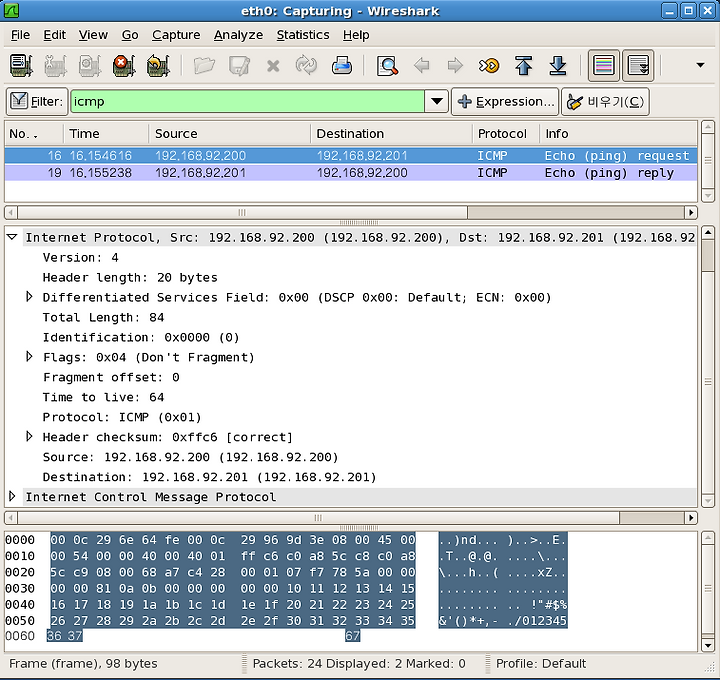The height and width of the screenshot is (680, 720).
Task: Select Destination: 192.168.92.201 detail line
Action: (x=209, y=477)
